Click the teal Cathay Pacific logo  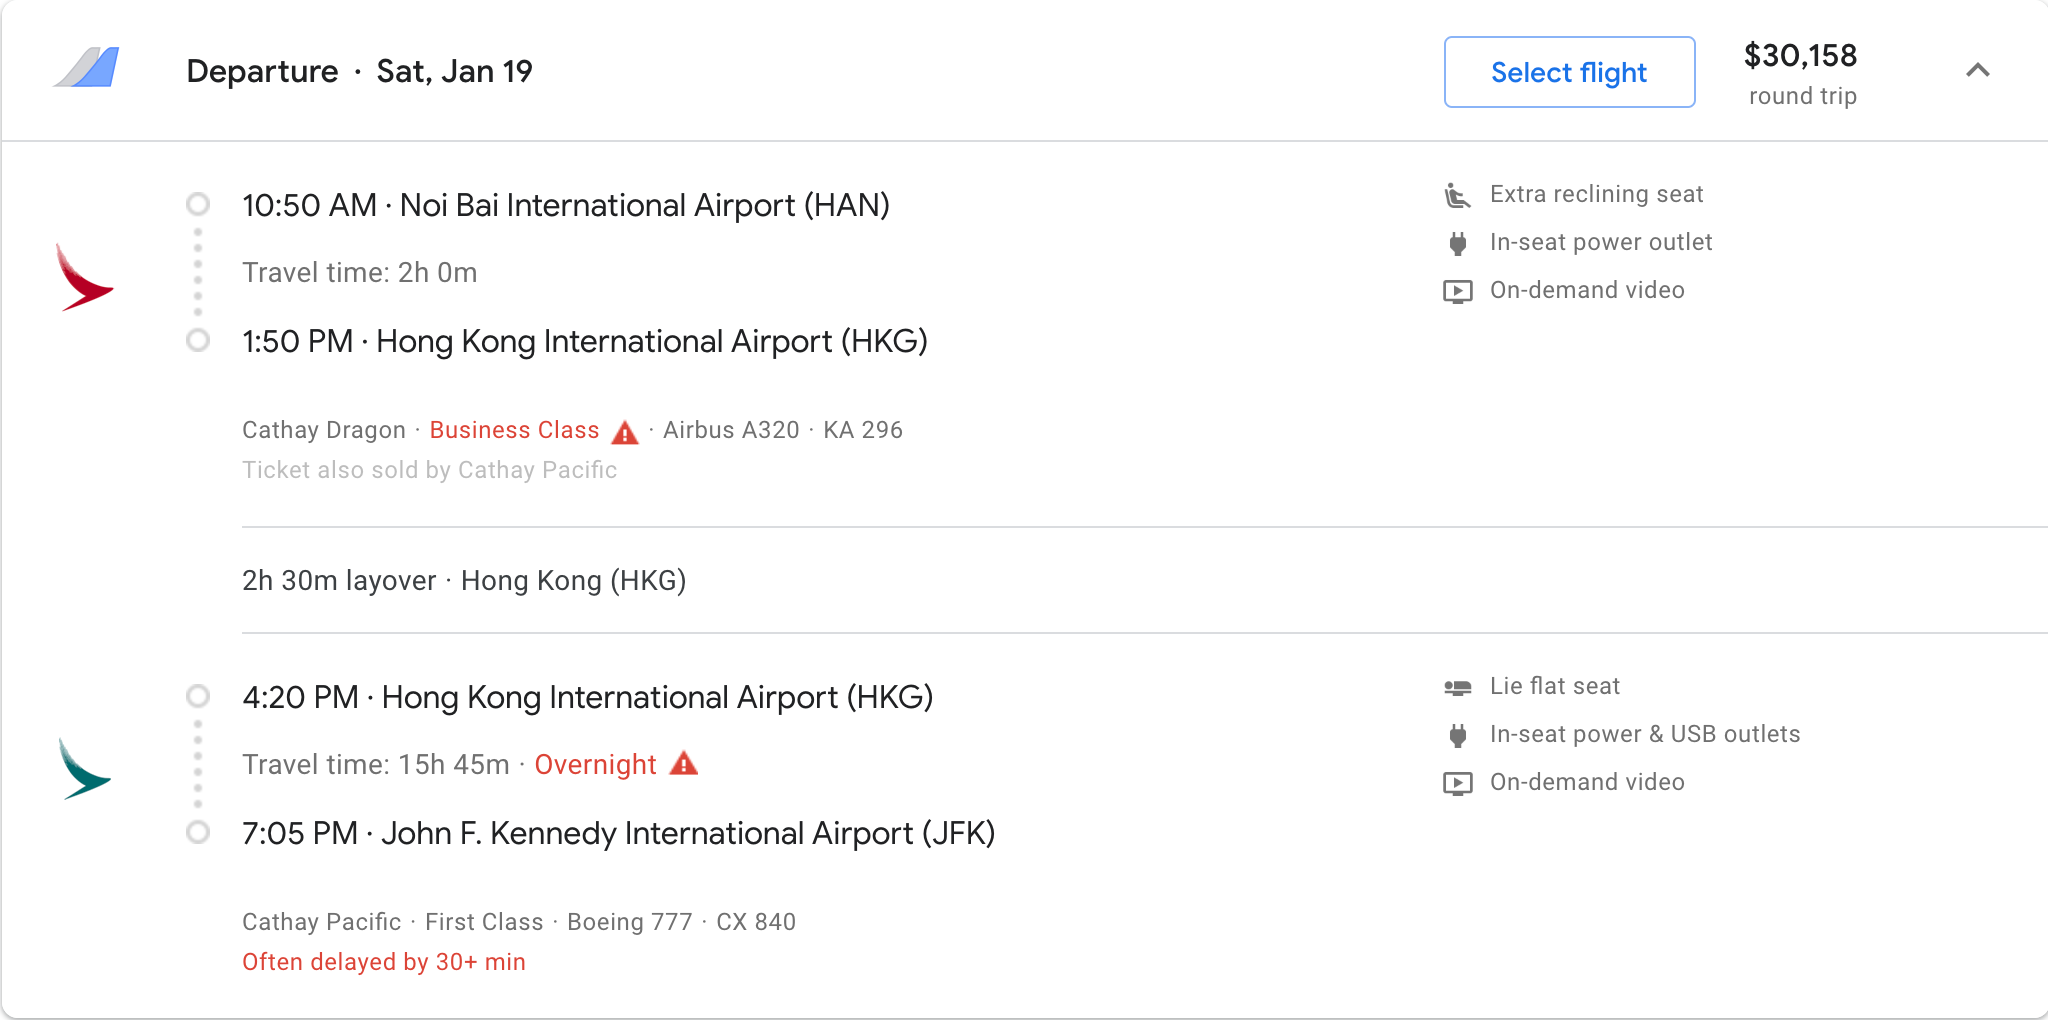pos(84,769)
